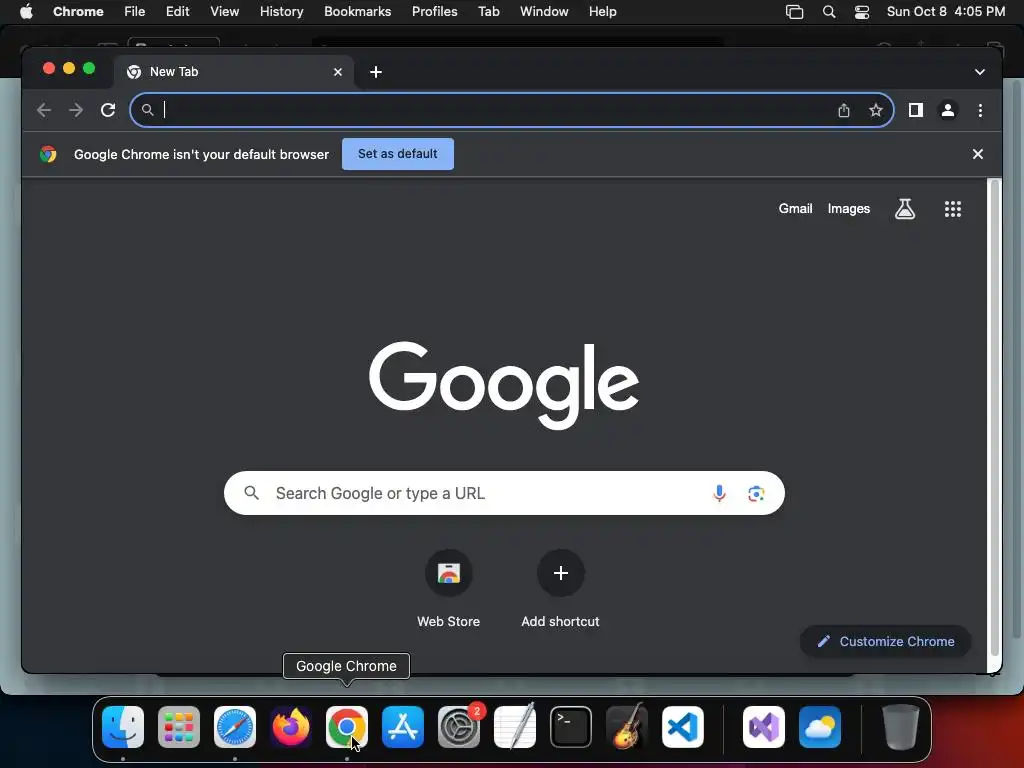The height and width of the screenshot is (768, 1024).
Task: Open the Profiles menu
Action: pyautogui.click(x=434, y=12)
